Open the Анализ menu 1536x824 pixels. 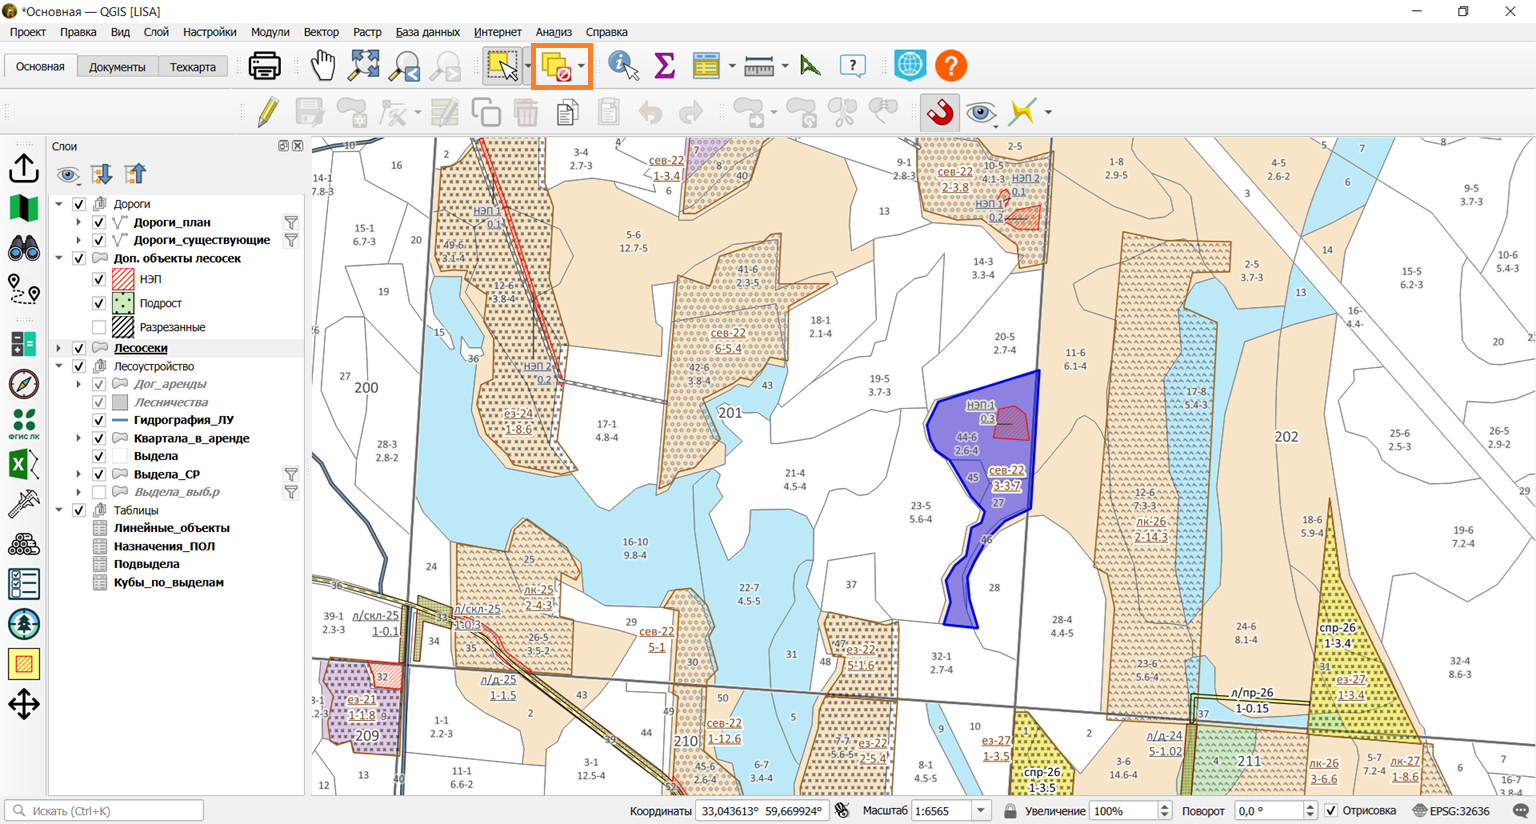click(554, 32)
